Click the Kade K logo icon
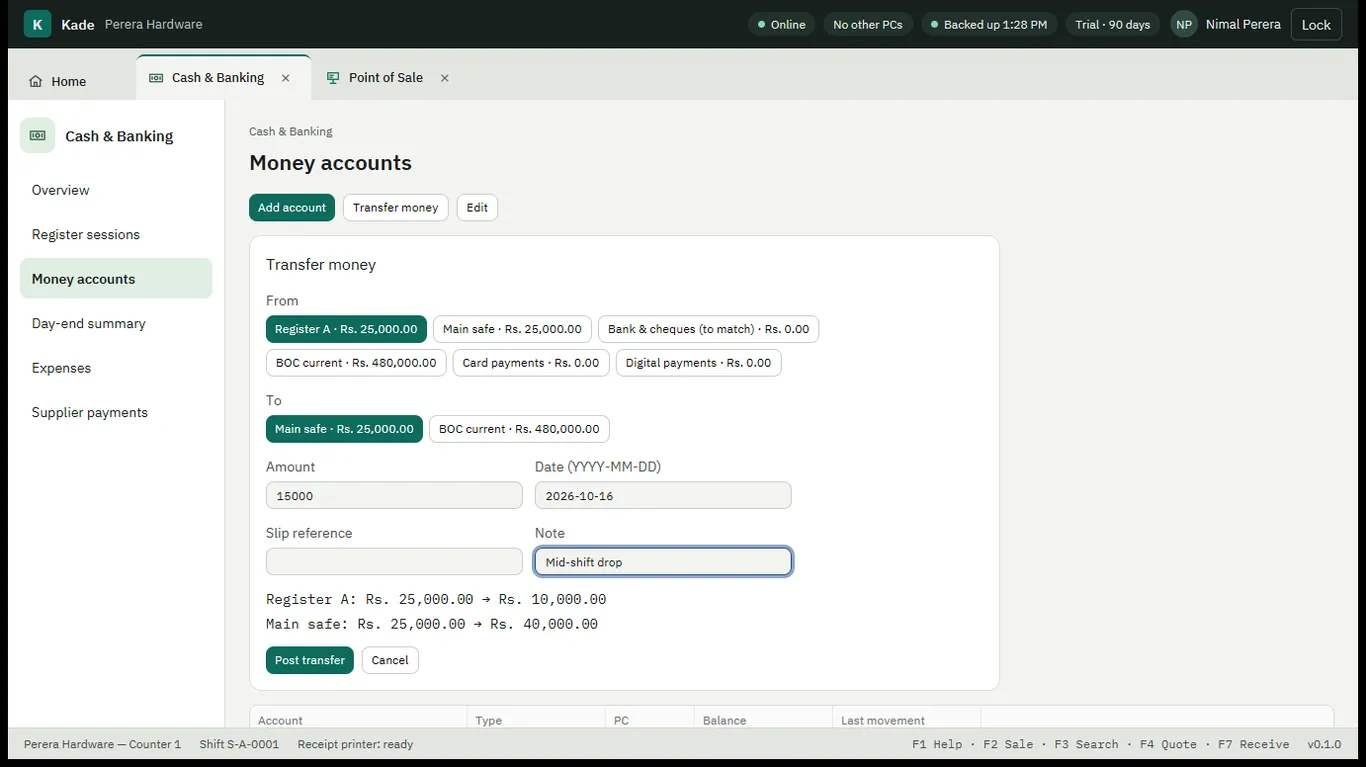The height and width of the screenshot is (767, 1366). (37, 24)
